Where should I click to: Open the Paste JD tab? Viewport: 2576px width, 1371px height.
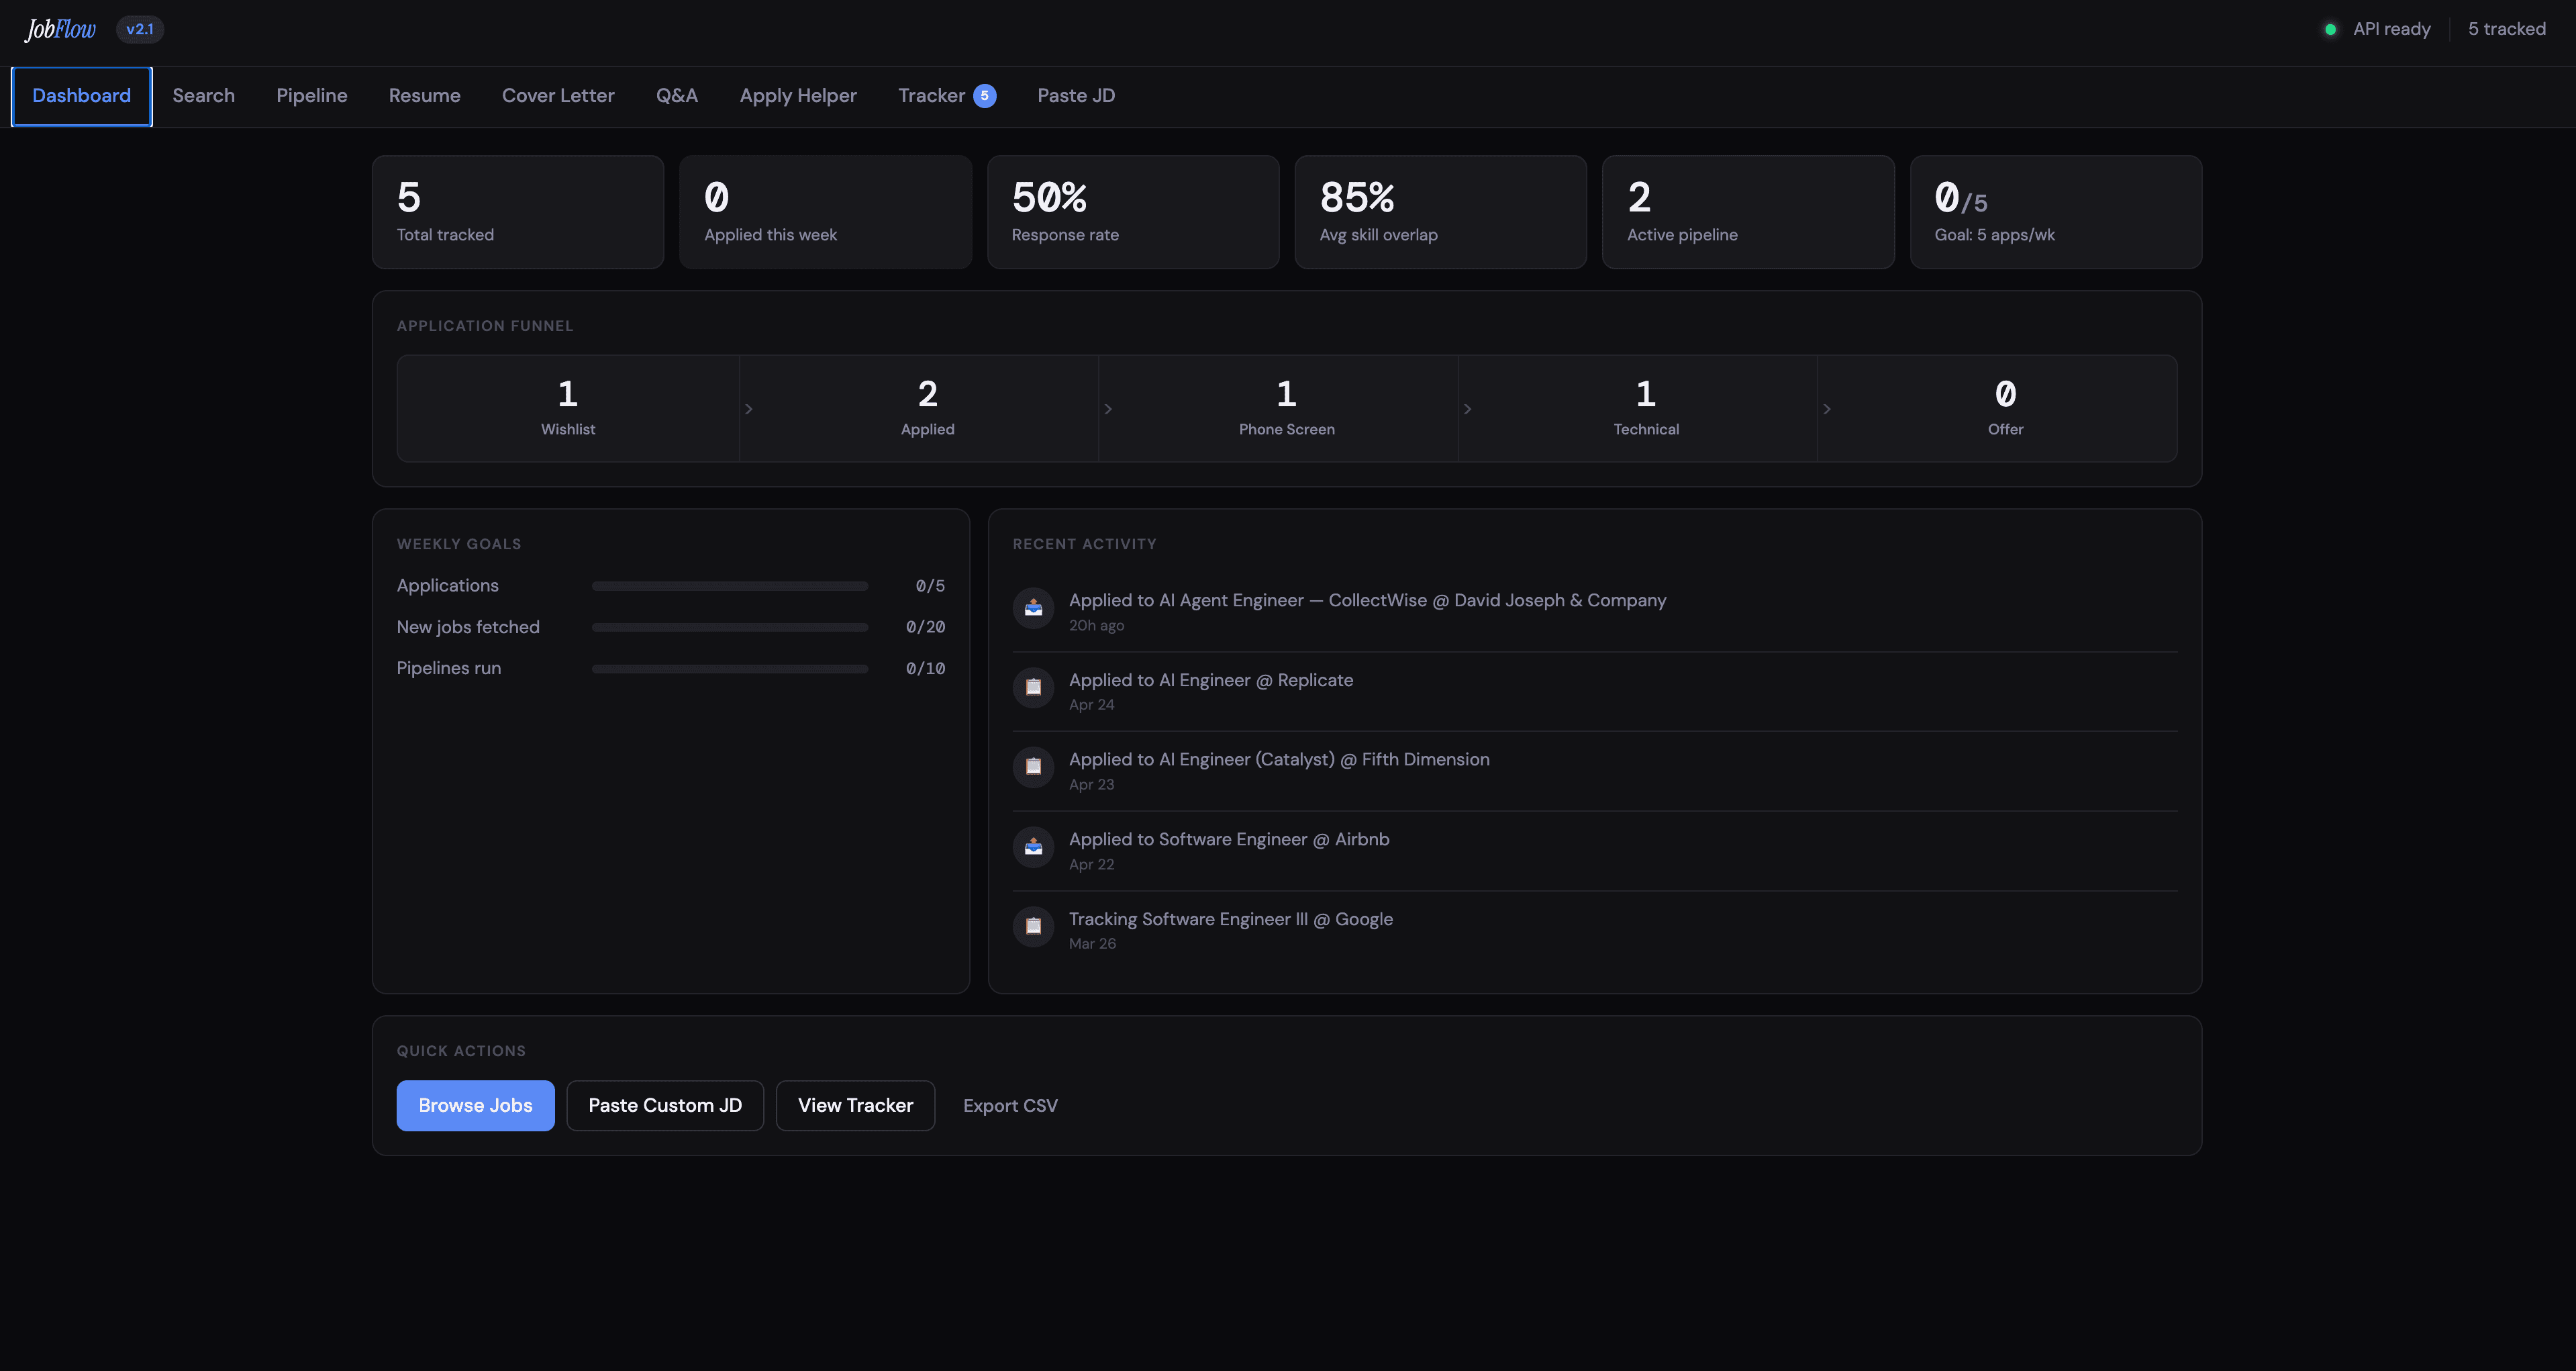(x=1076, y=96)
